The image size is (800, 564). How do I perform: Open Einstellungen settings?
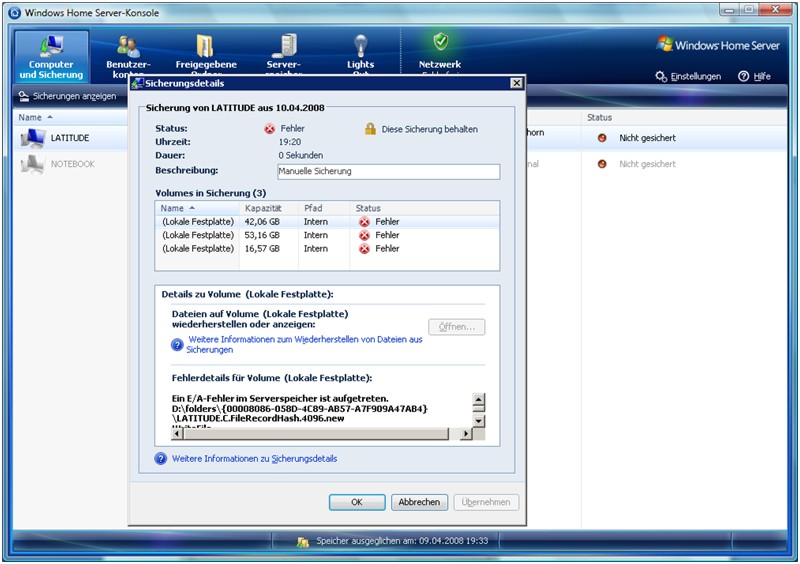click(x=688, y=77)
